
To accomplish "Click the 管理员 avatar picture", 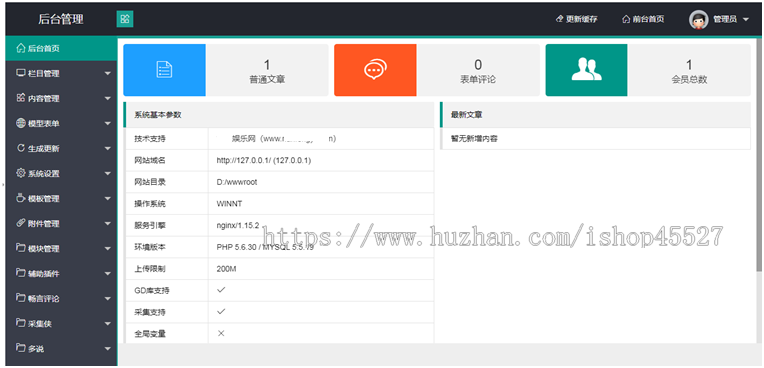I will 698,19.
